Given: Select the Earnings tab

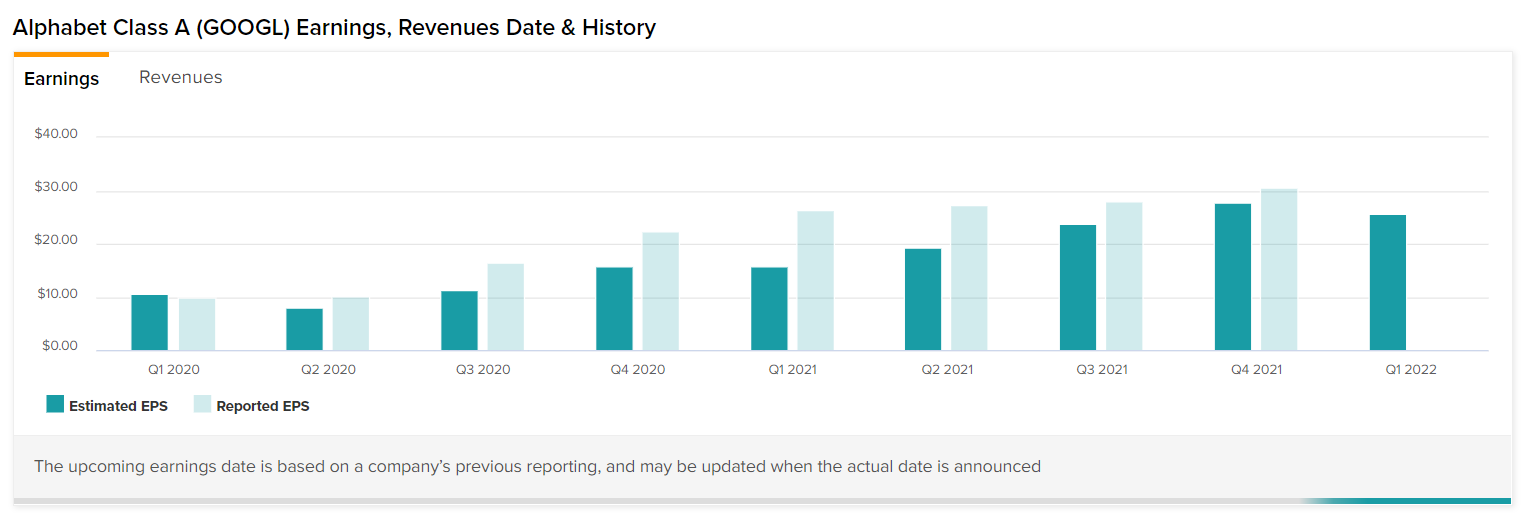Looking at the screenshot, I should pos(61,78).
